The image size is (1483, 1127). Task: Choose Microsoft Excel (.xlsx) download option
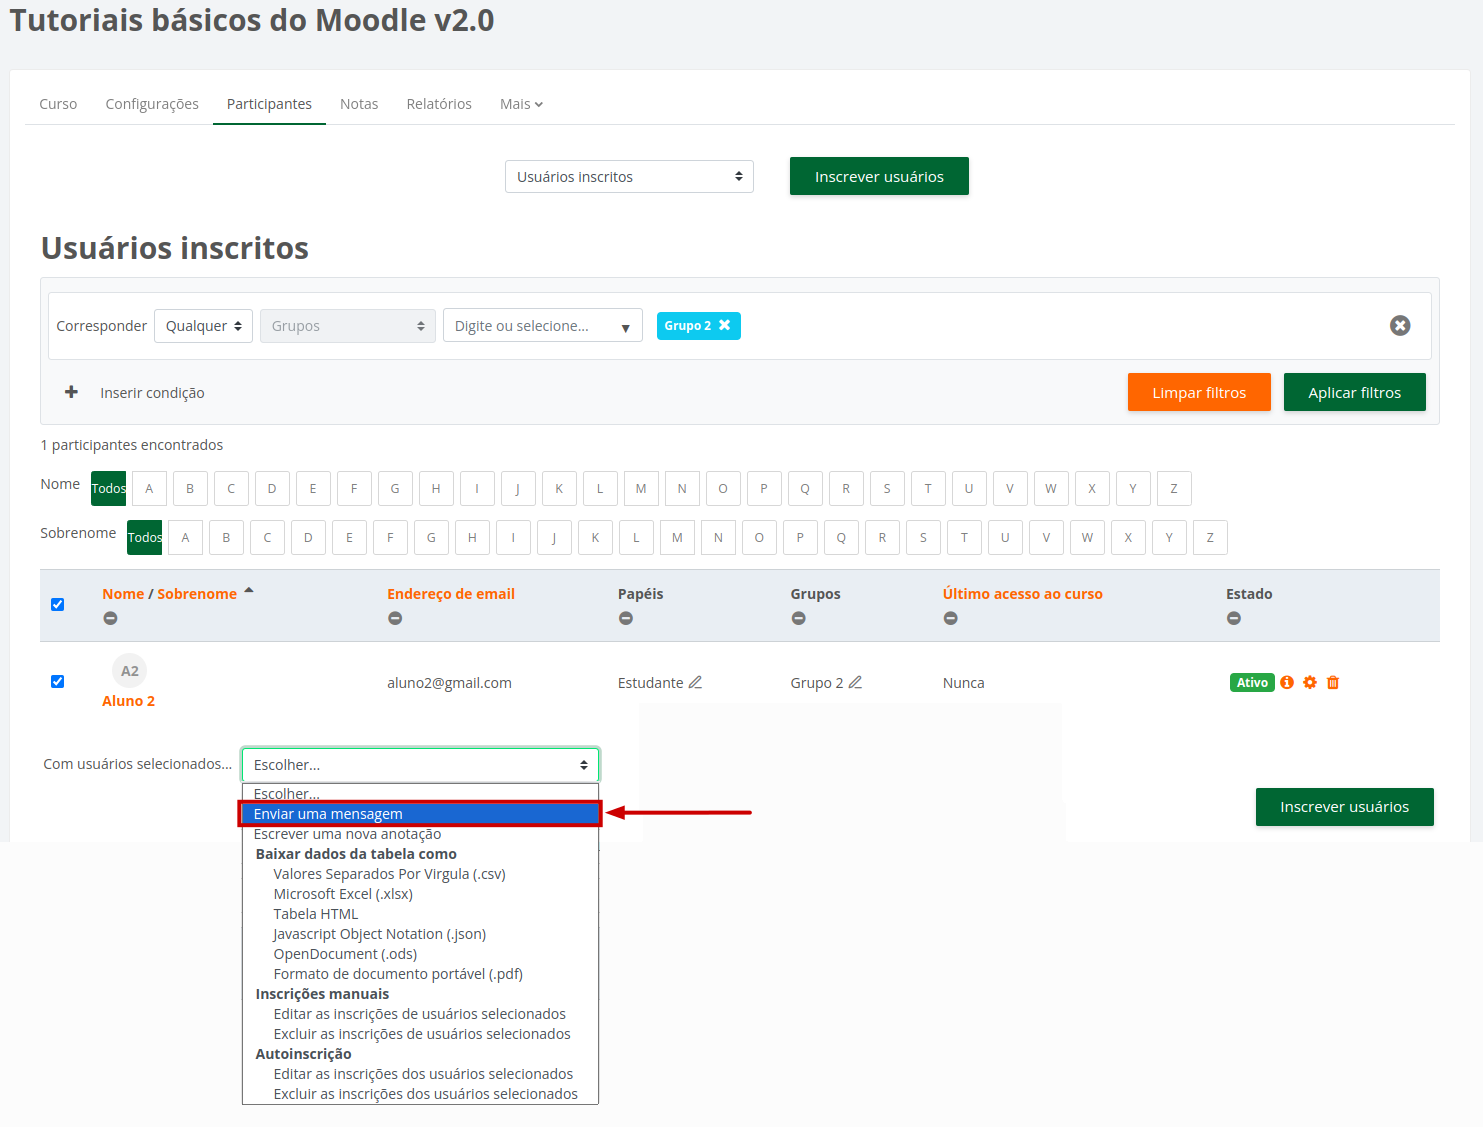coord(343,894)
